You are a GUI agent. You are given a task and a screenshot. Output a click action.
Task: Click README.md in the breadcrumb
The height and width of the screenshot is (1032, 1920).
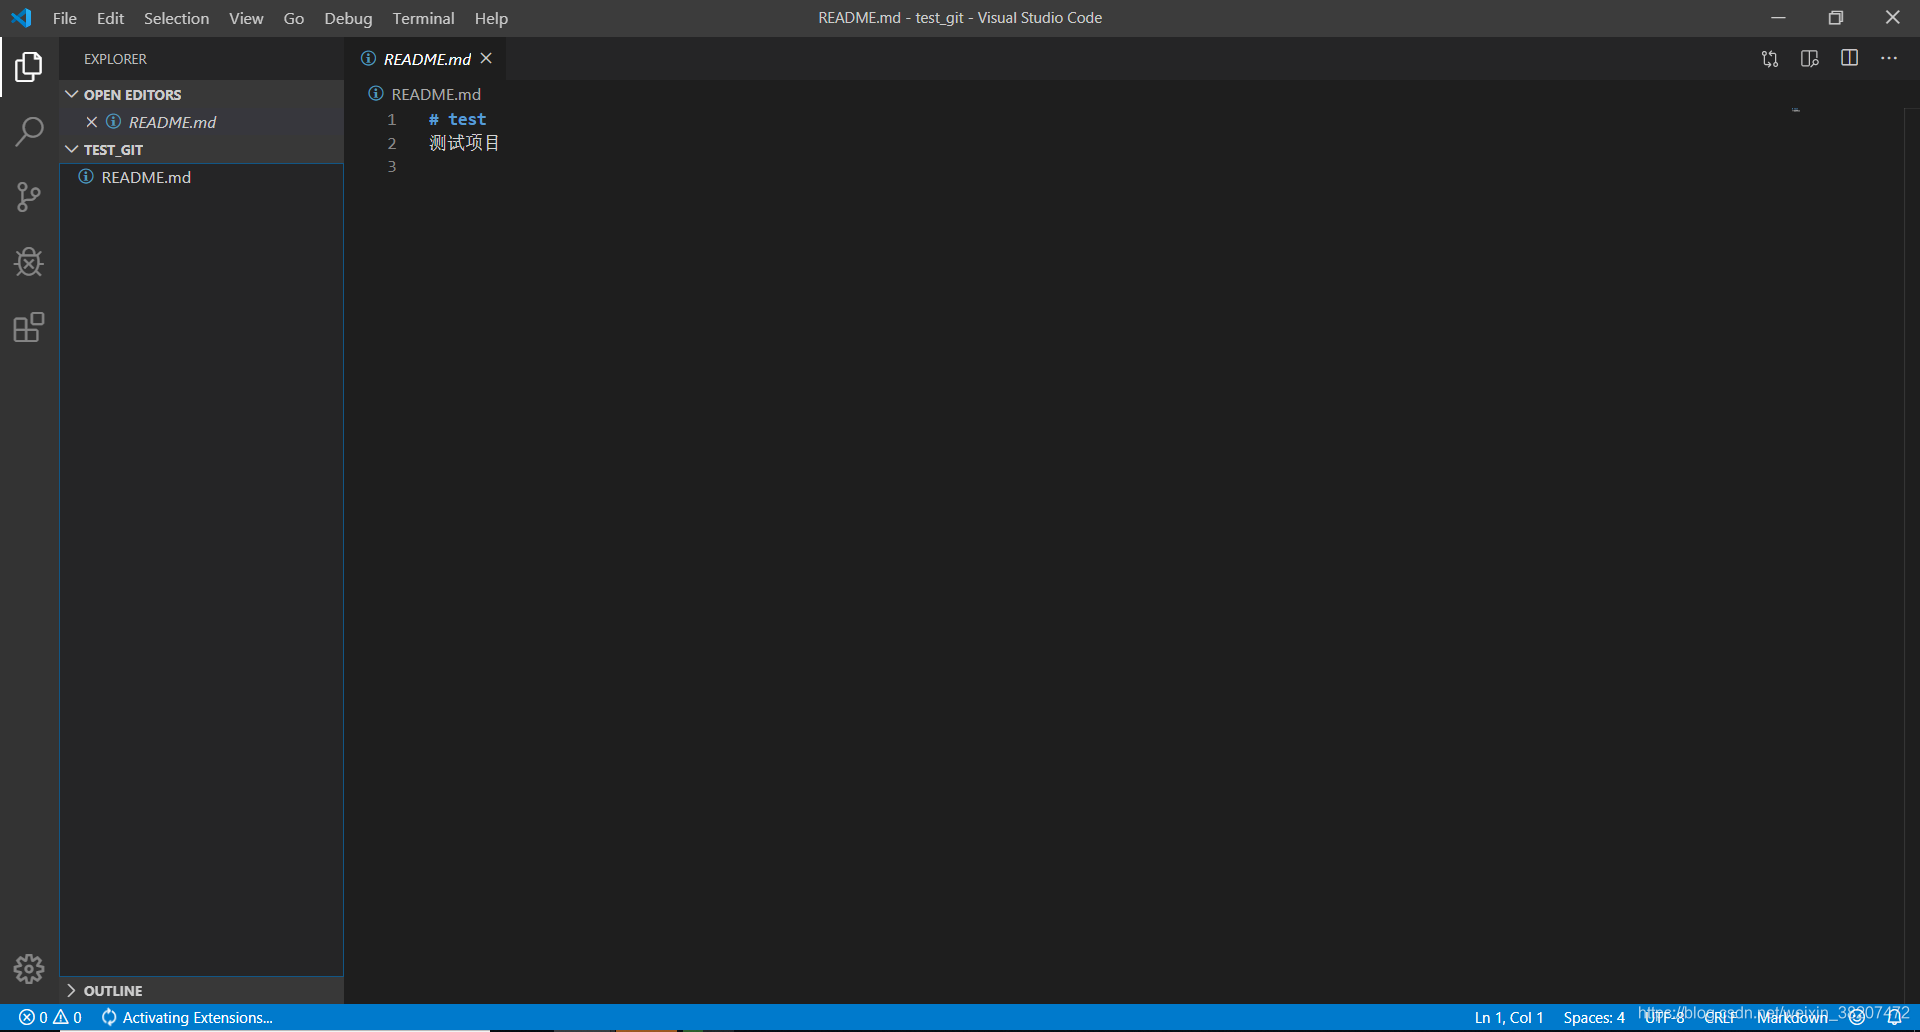click(436, 94)
